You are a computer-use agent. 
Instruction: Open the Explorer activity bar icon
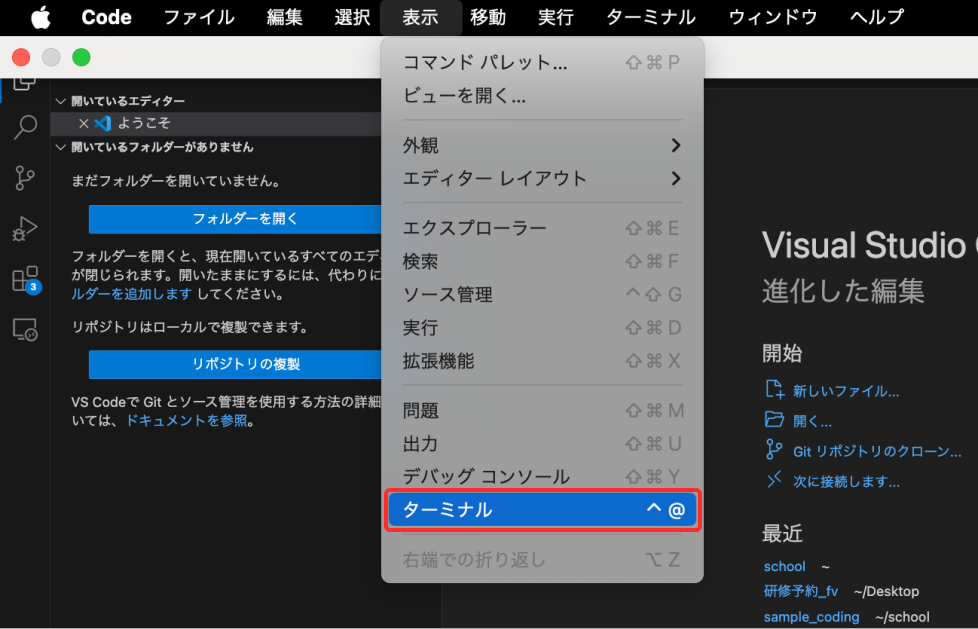[25, 83]
